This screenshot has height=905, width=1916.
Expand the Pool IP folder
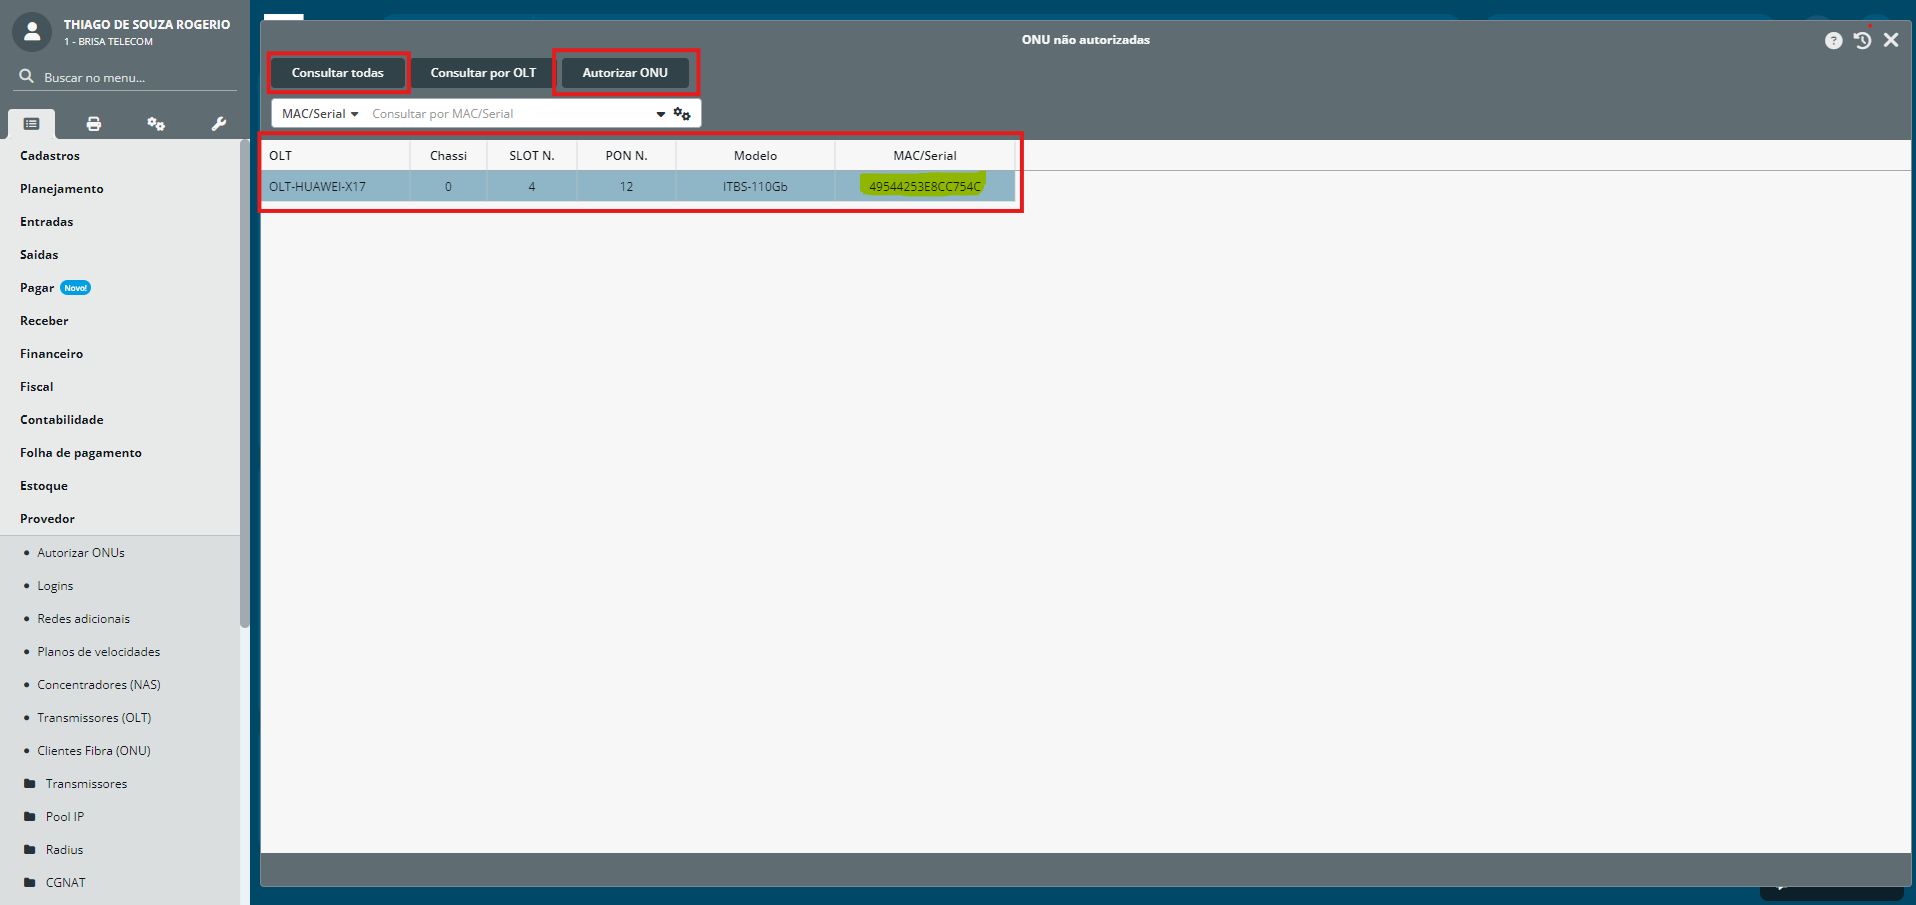pos(64,817)
